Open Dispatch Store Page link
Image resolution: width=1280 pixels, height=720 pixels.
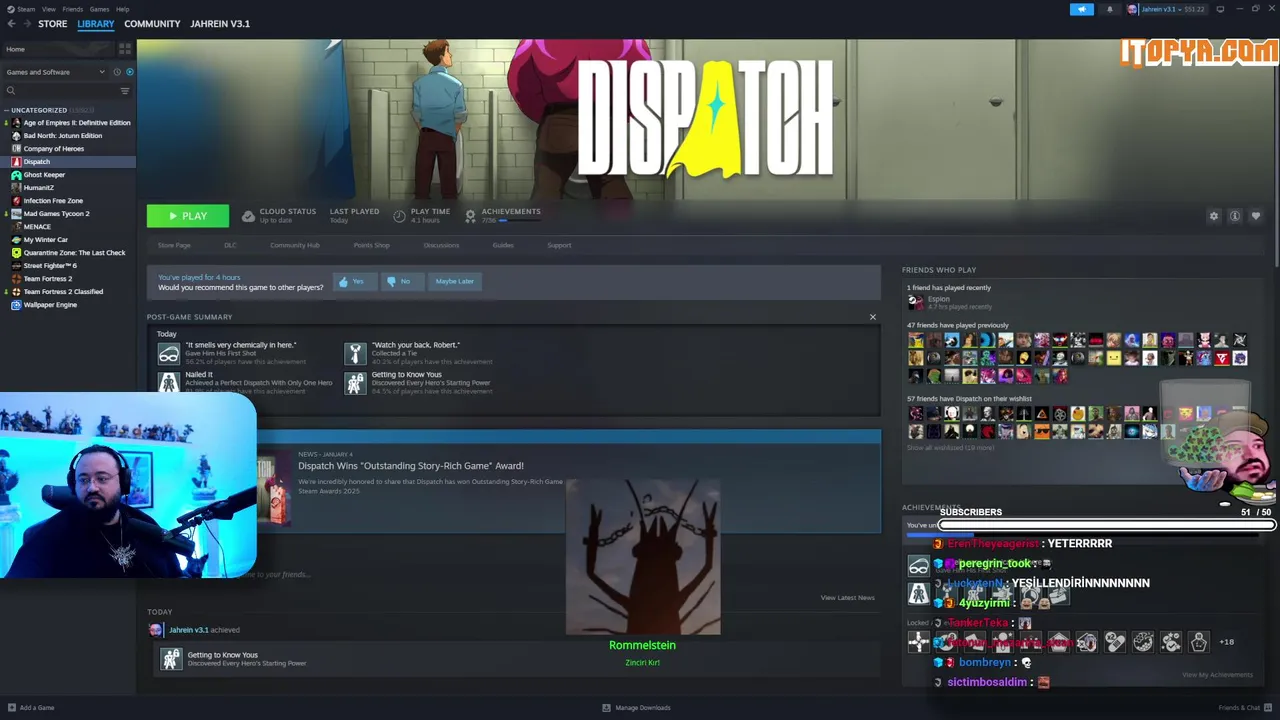coord(174,245)
